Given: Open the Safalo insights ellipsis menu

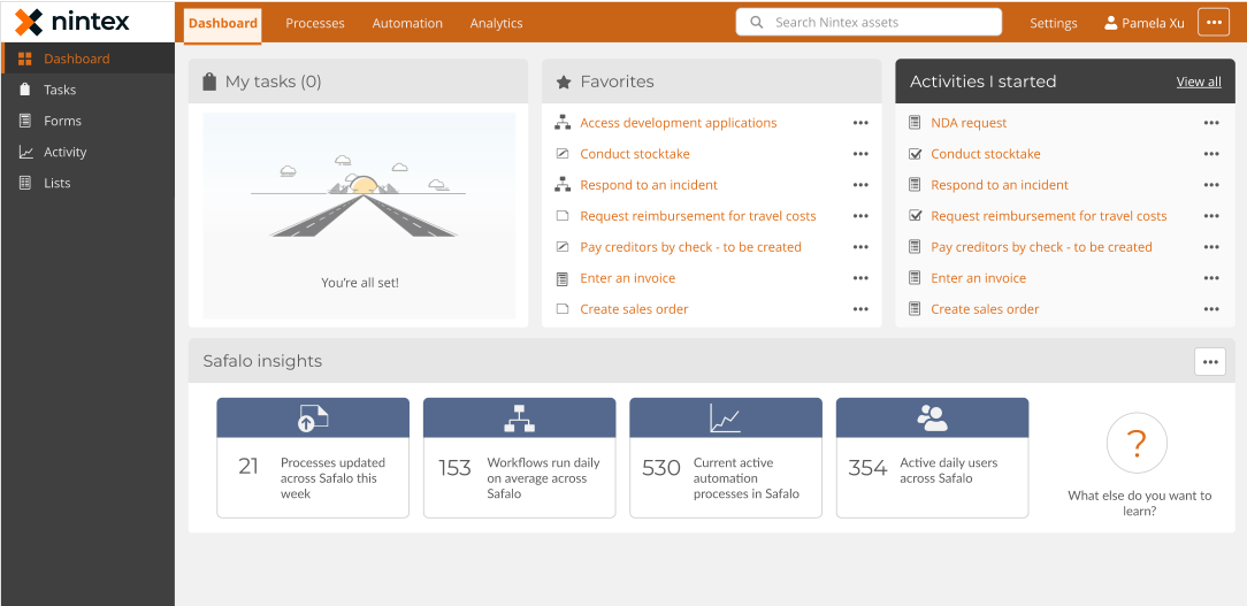Looking at the screenshot, I should [x=1211, y=361].
